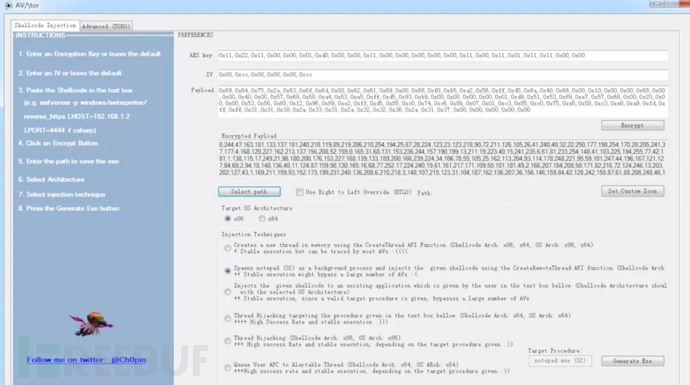The height and width of the screenshot is (385, 690).
Task: Select Queue User APC injection technique
Action: coord(228,368)
